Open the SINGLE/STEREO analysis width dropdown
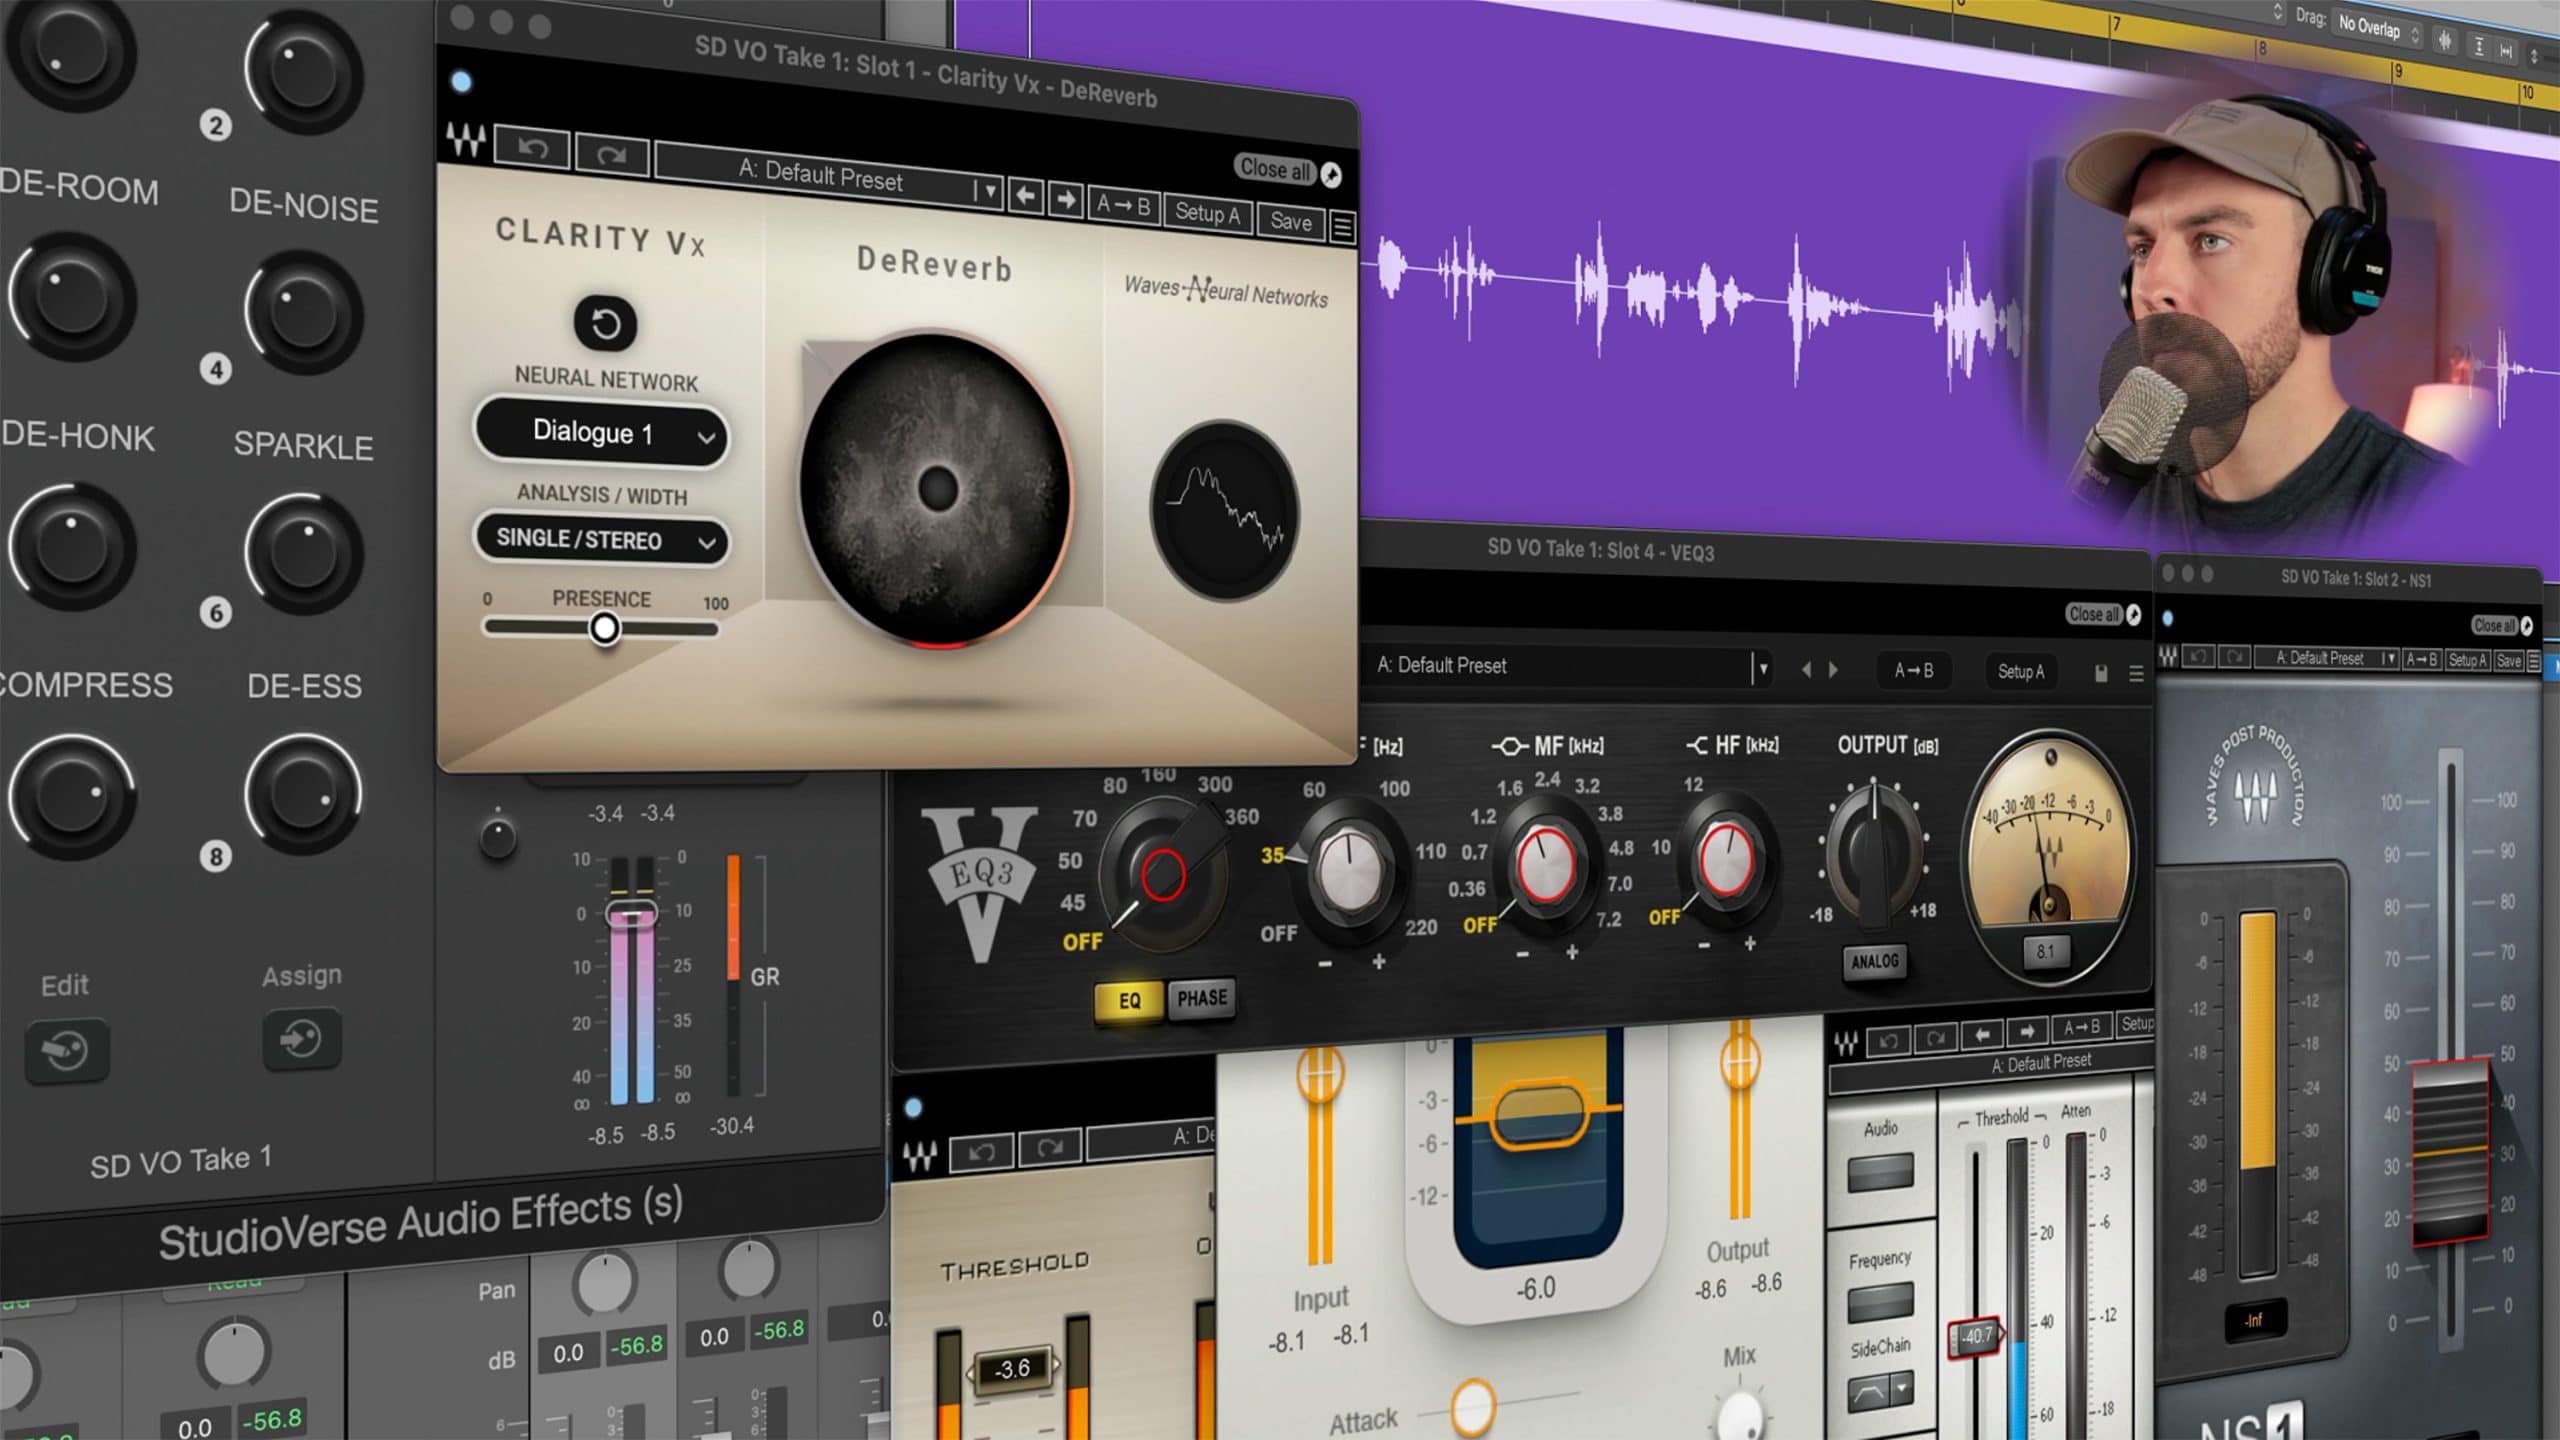The width and height of the screenshot is (2560, 1440). [x=603, y=540]
